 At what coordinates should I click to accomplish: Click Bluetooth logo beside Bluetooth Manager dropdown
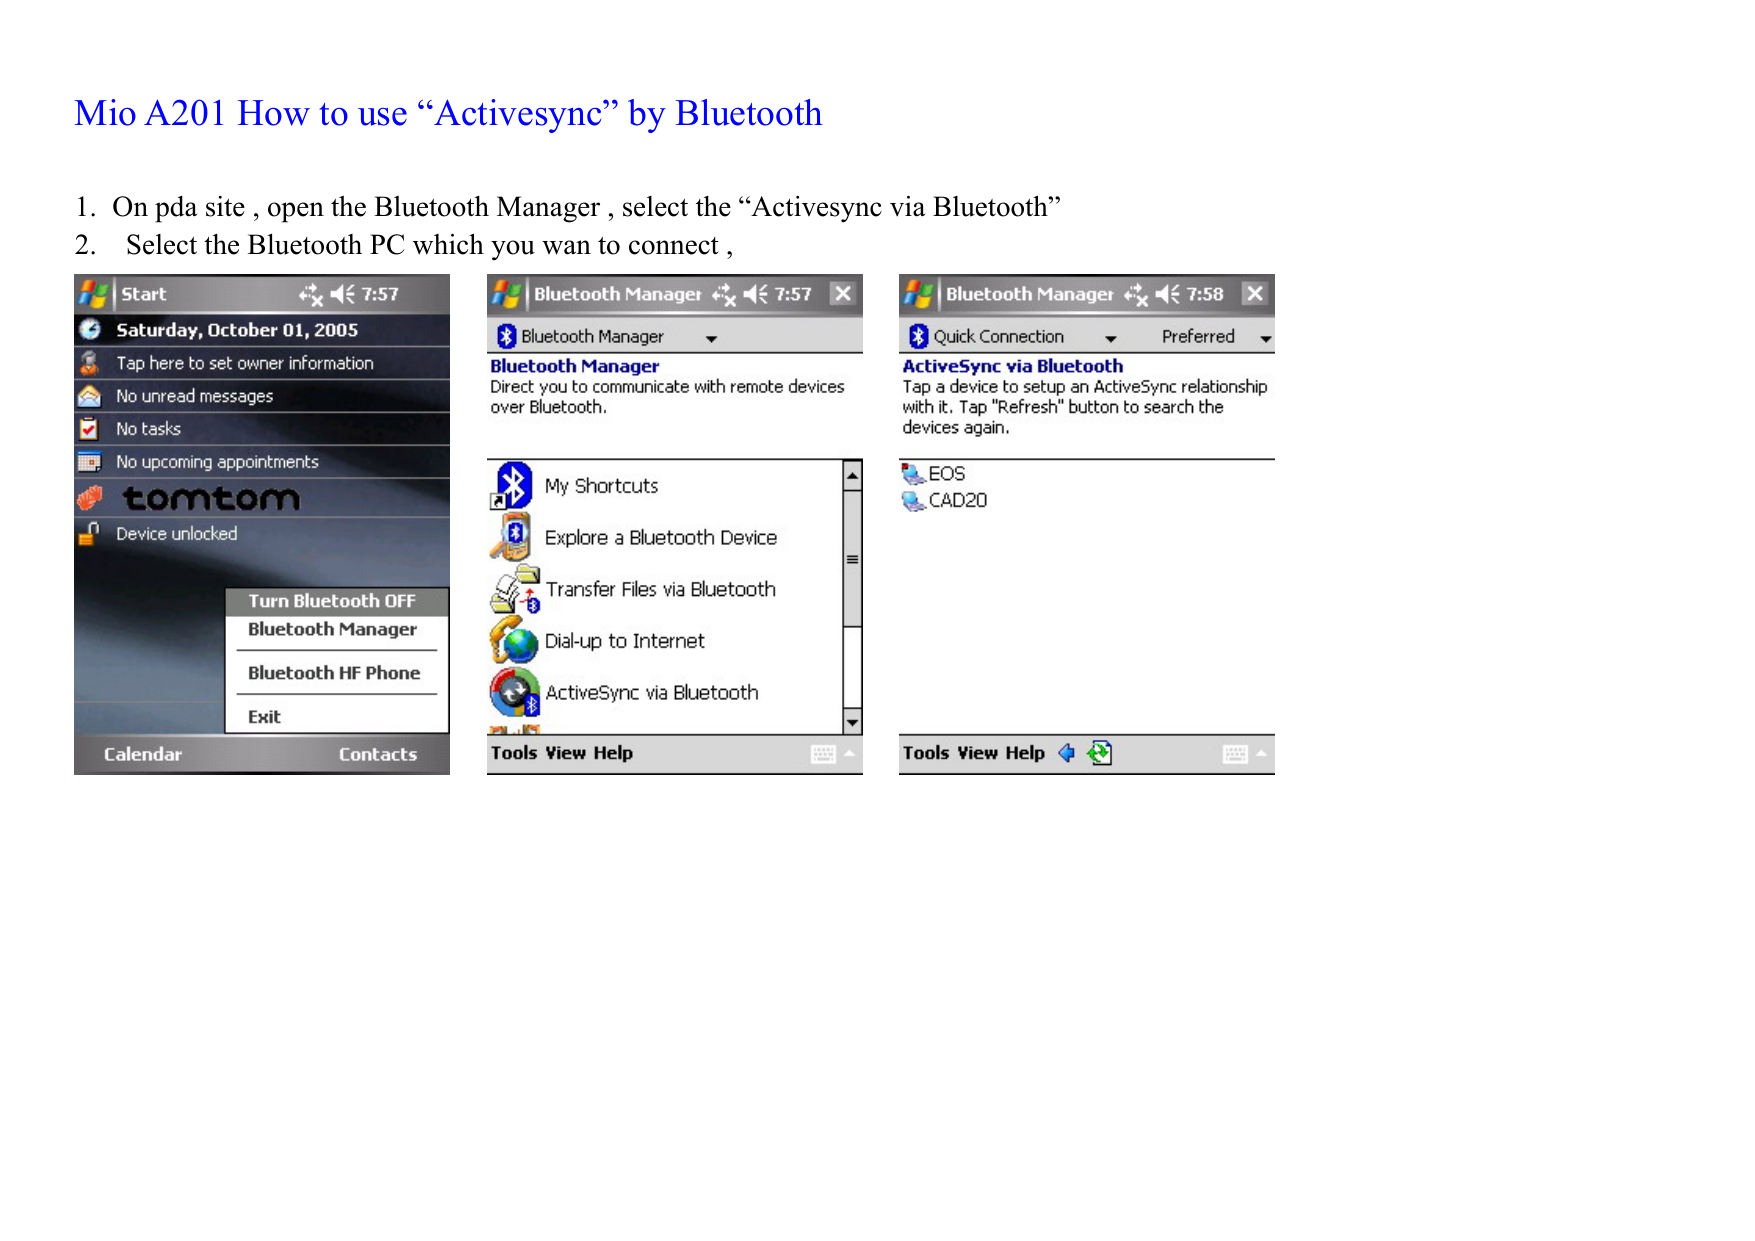pos(506,336)
